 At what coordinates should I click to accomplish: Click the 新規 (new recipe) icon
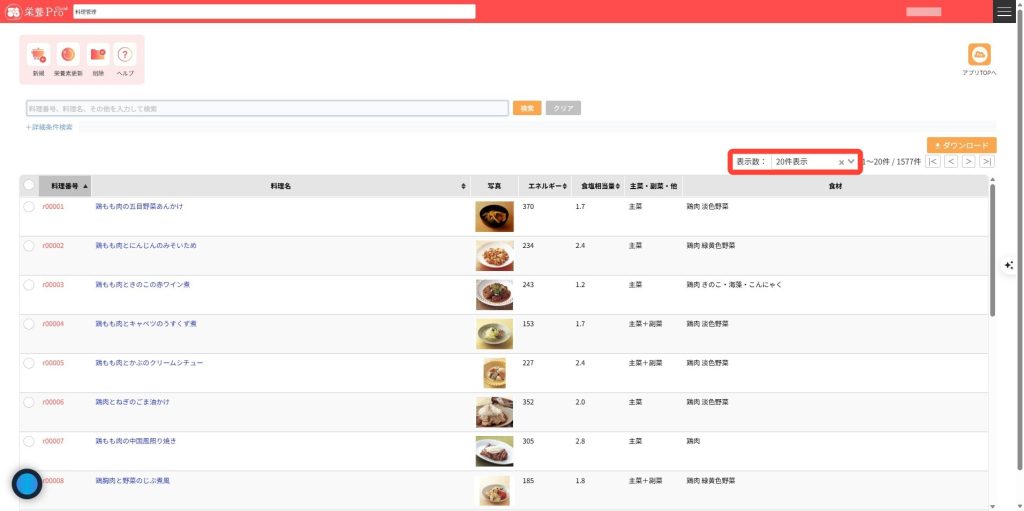(x=38, y=56)
